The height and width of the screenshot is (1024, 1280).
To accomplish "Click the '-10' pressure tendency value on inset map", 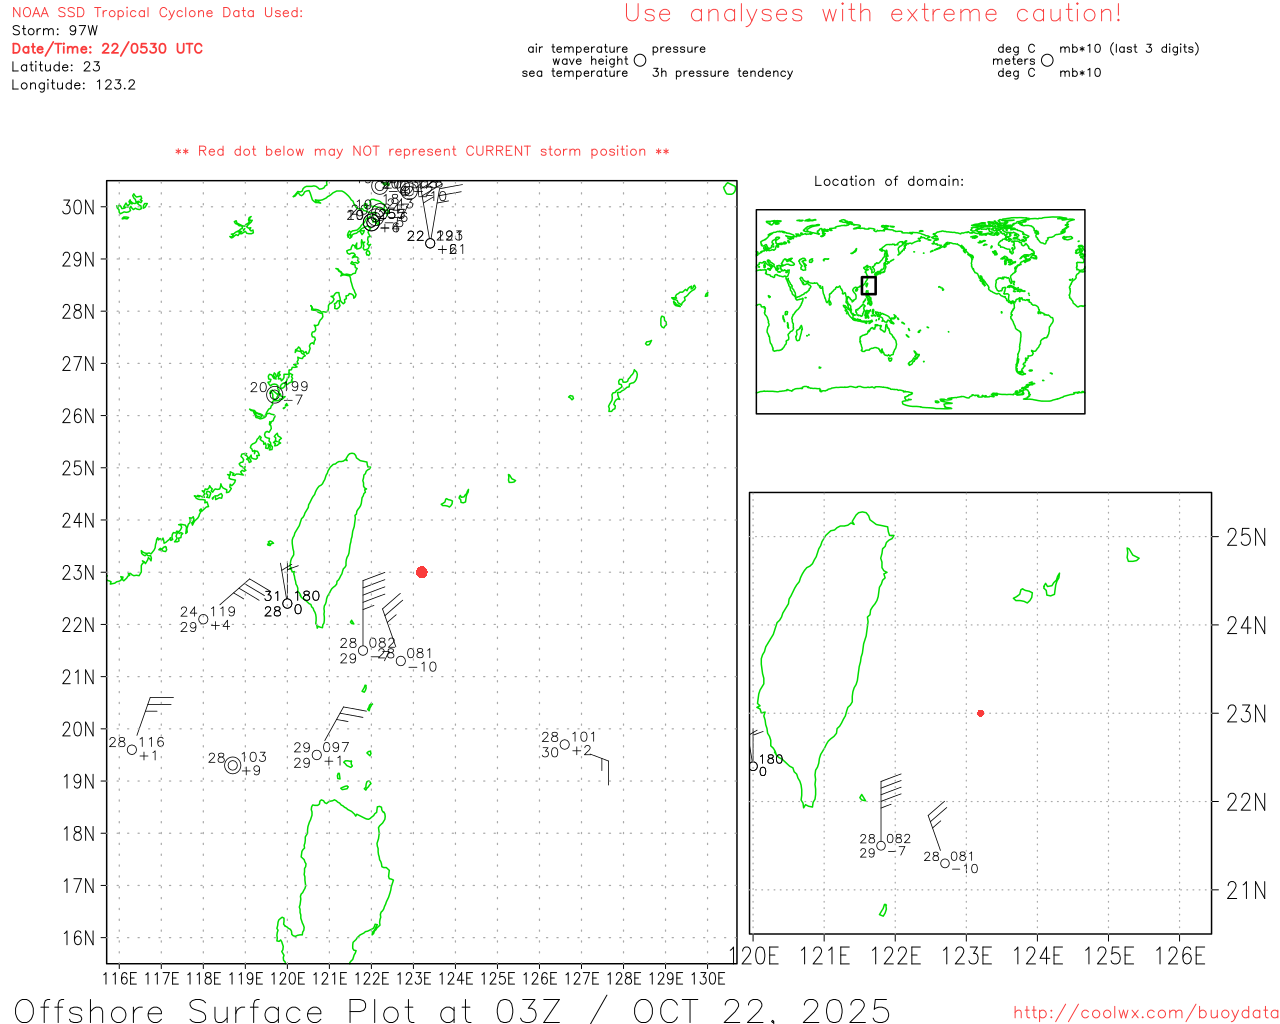I will (965, 869).
